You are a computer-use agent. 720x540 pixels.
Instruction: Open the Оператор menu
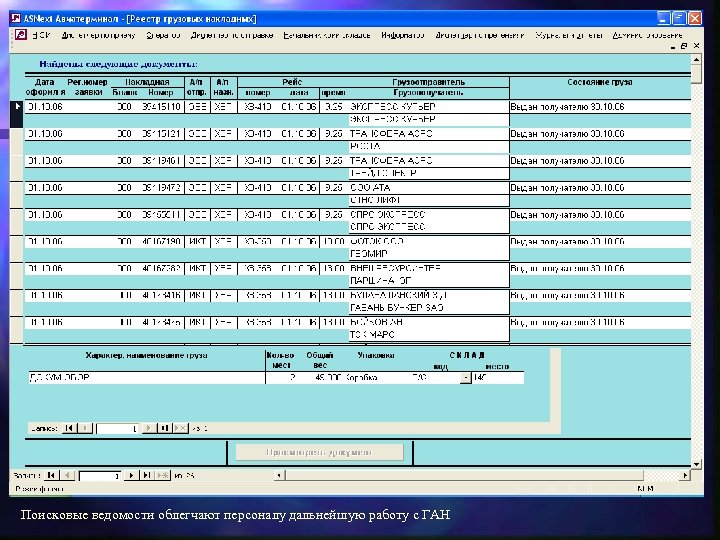163,35
